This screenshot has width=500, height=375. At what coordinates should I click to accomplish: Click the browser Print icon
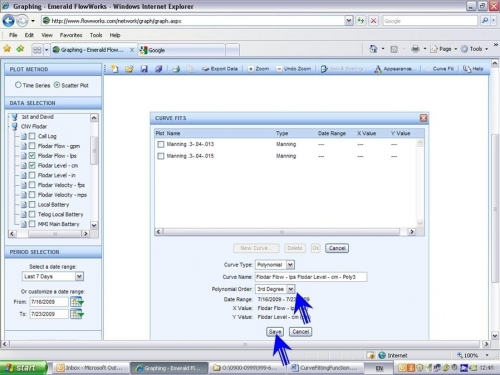[415, 49]
